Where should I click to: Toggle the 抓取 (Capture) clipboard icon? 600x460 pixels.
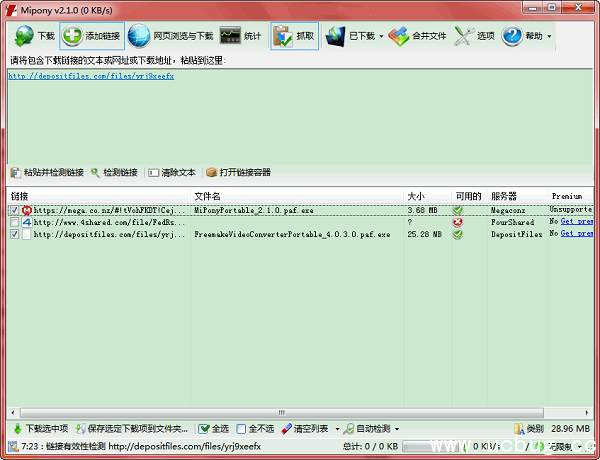(x=283, y=36)
